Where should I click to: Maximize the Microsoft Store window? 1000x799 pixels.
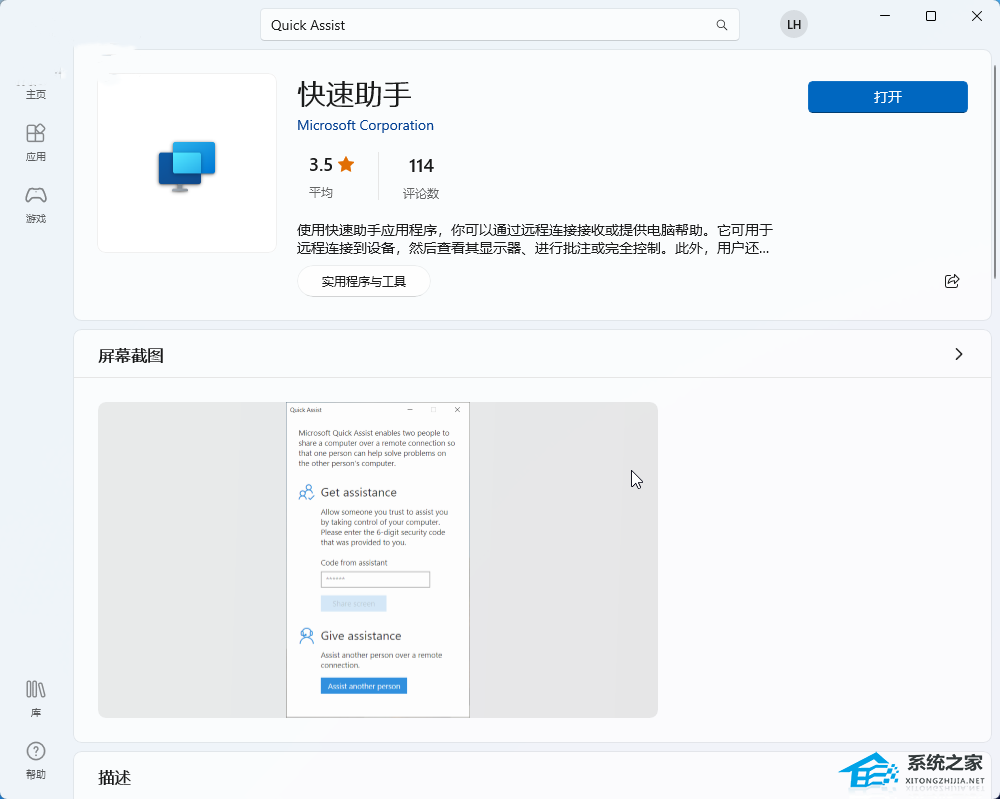931,16
